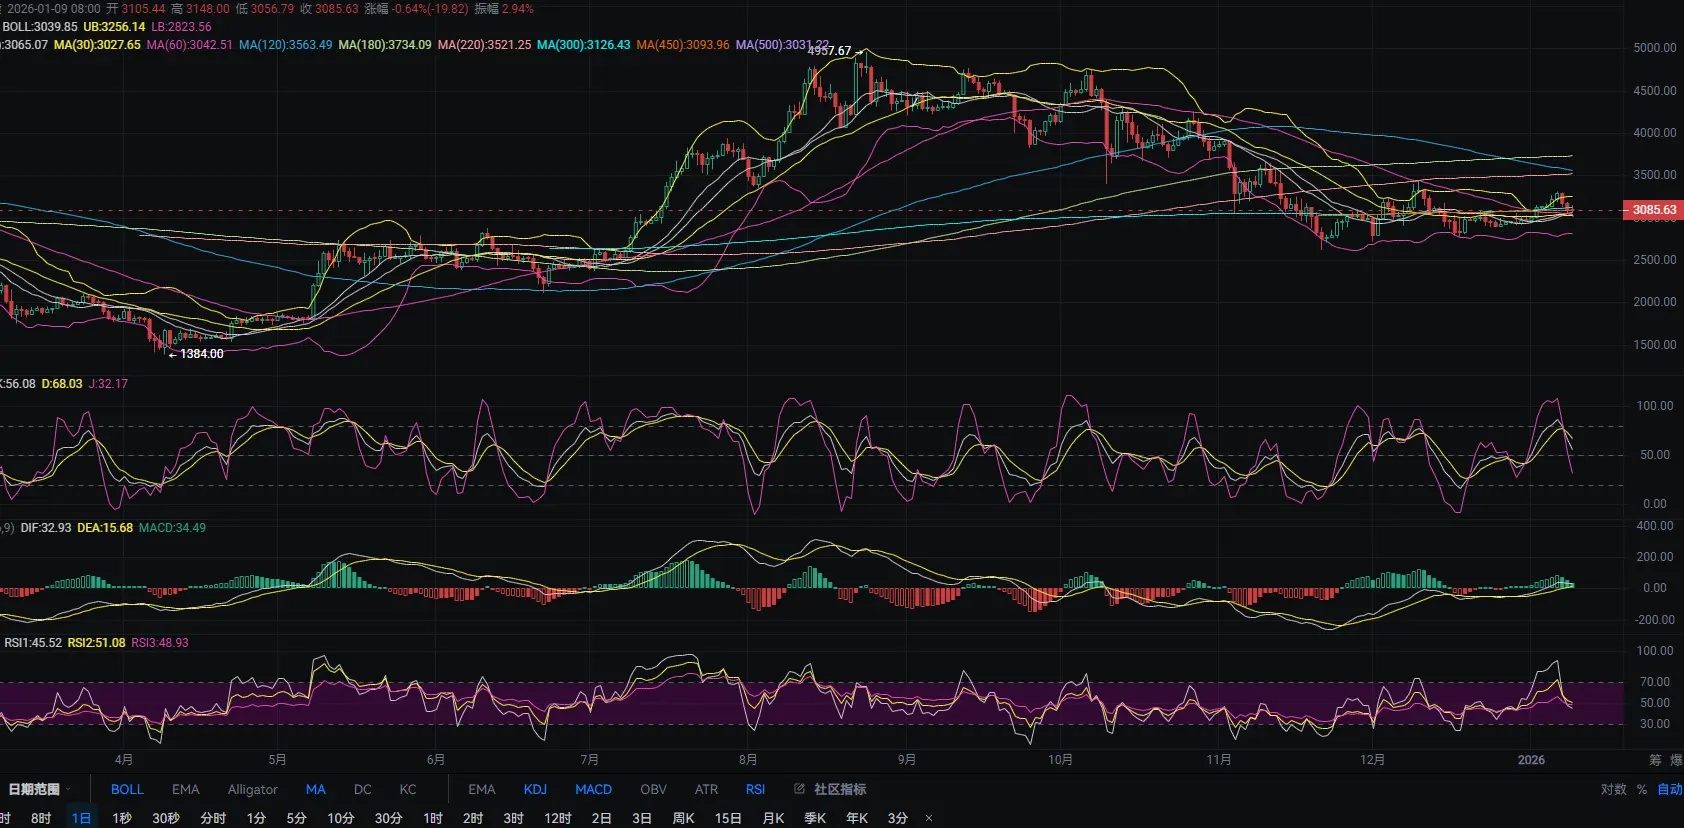Toggle the EMA sub-indicator beside KDJ
Screen dimensions: 1684x828
[481, 789]
